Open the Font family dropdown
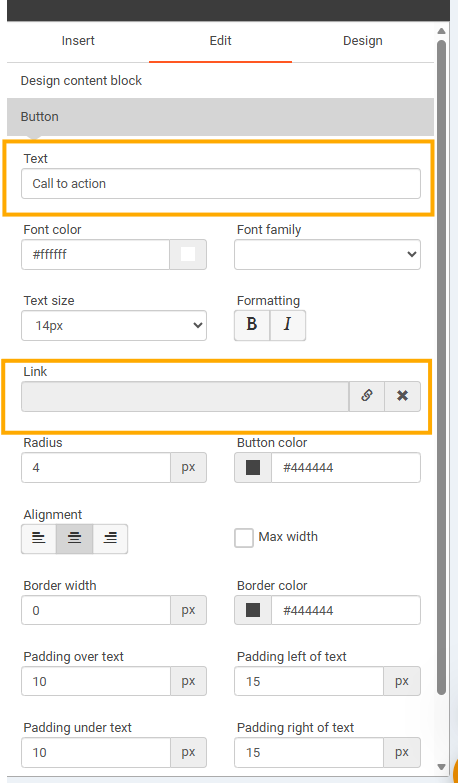The image size is (458, 783). (327, 254)
